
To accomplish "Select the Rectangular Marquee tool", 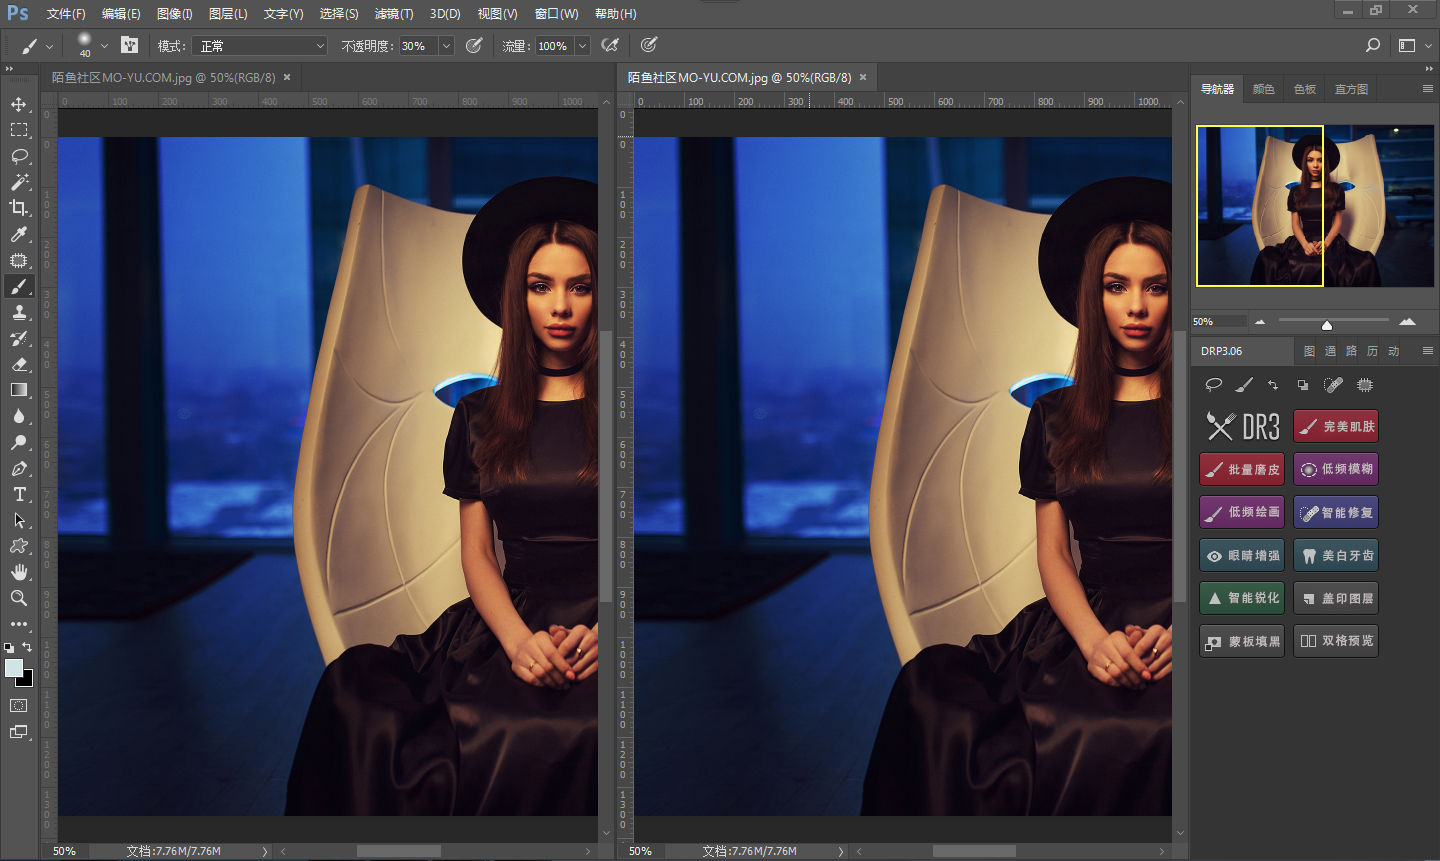I will point(19,130).
